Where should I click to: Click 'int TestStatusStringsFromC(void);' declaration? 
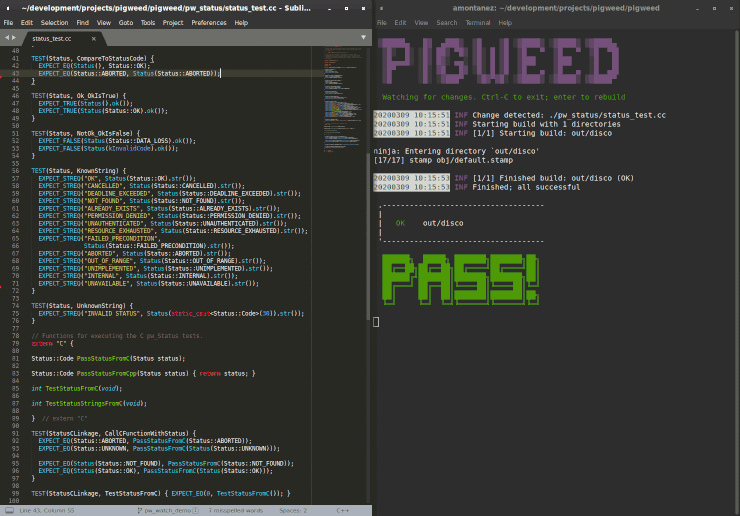tap(89, 404)
